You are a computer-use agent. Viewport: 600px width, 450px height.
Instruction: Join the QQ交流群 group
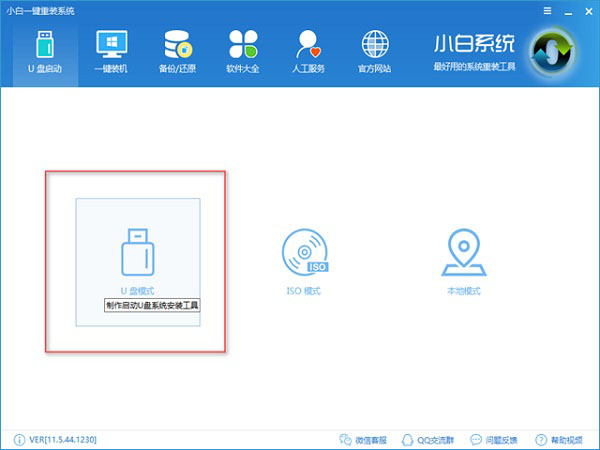point(427,440)
